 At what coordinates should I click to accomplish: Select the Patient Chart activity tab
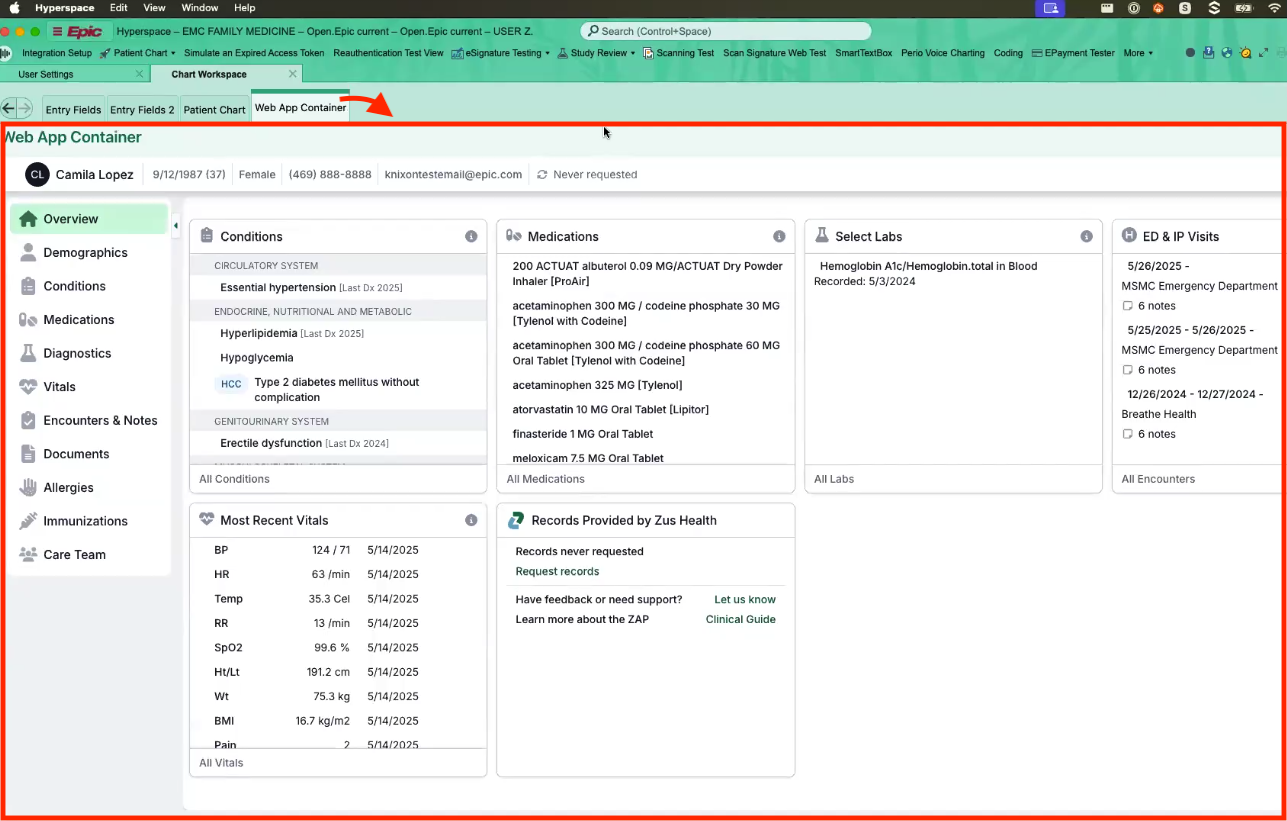(214, 110)
